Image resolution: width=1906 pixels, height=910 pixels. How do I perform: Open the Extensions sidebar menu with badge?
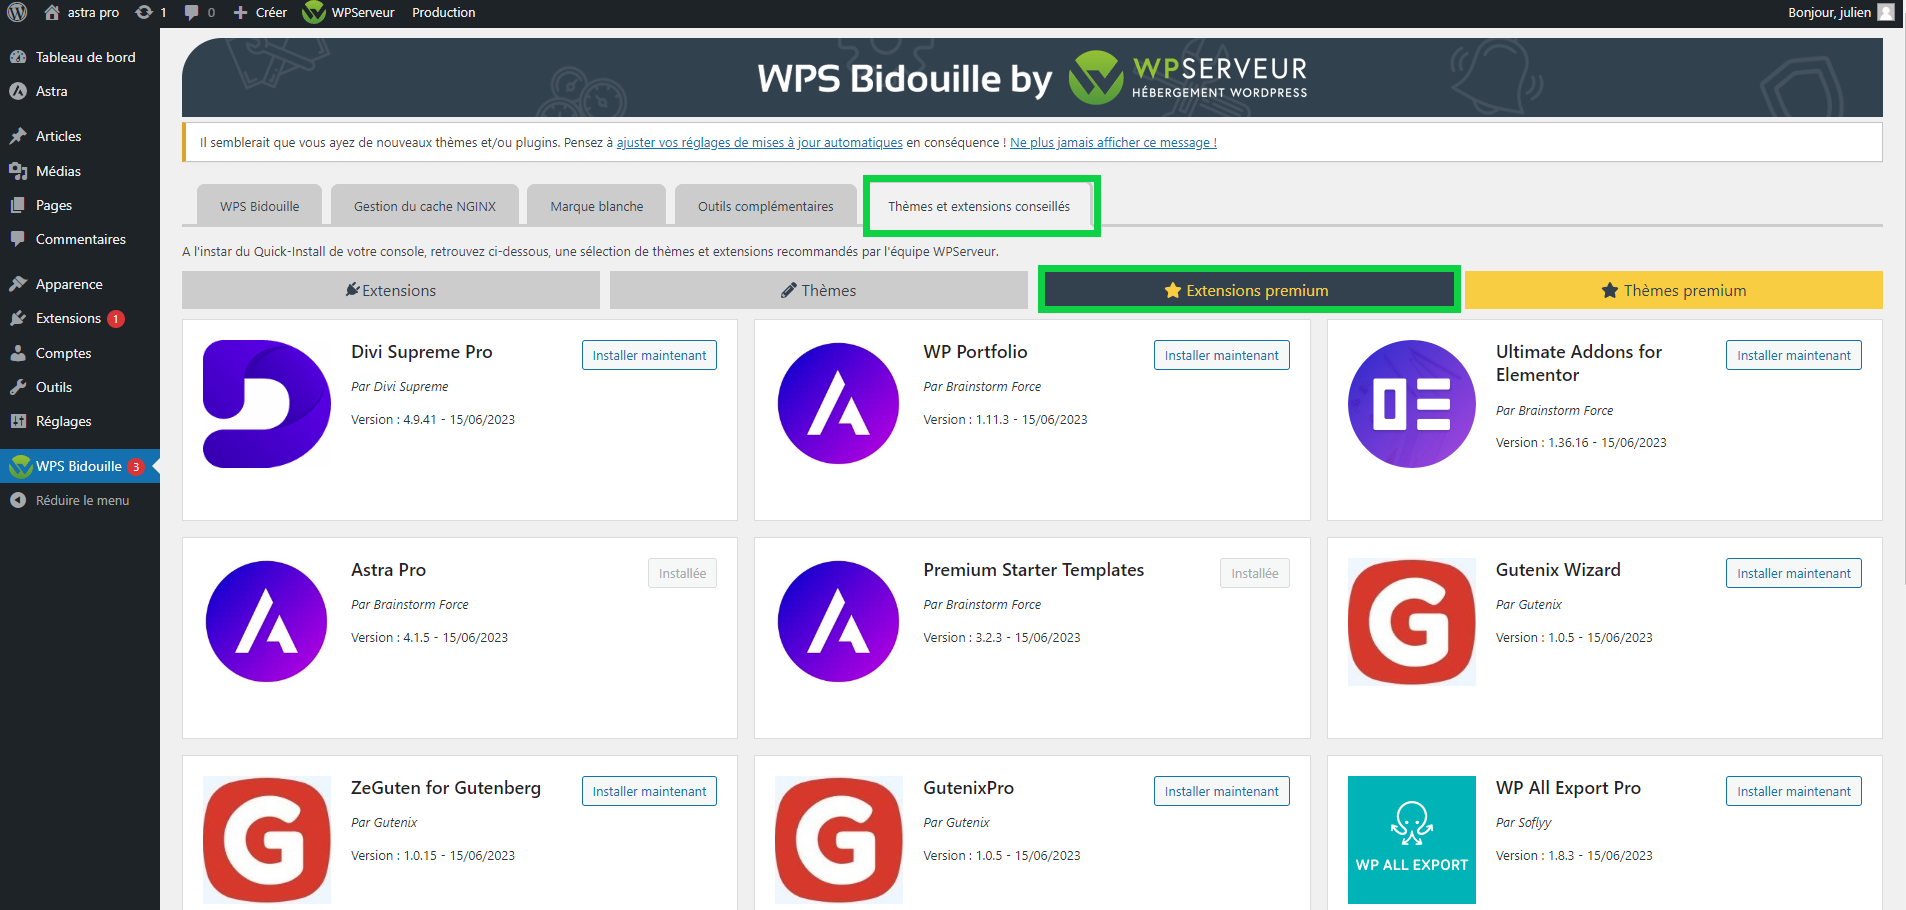pos(80,318)
